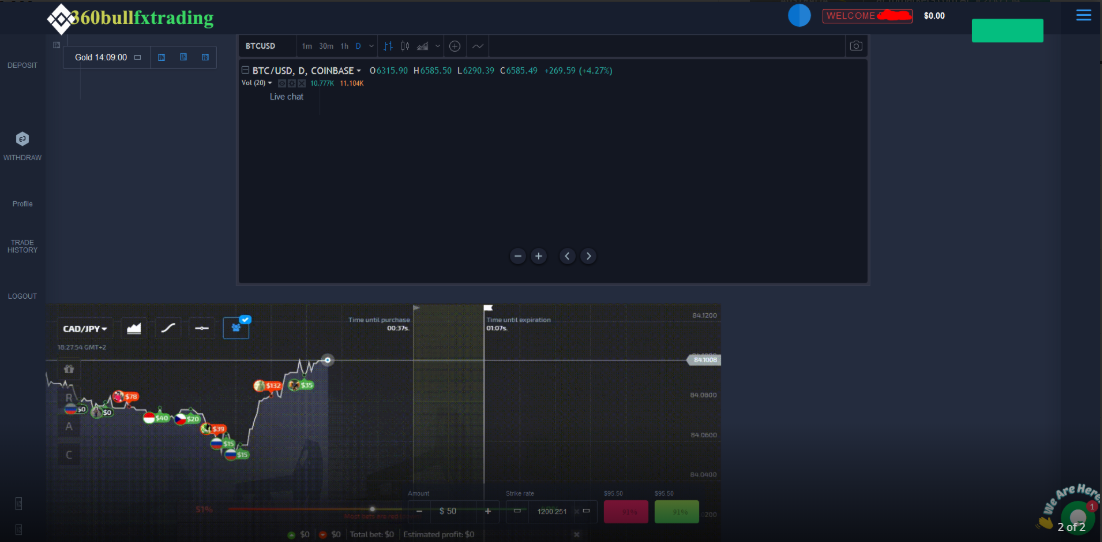Image resolution: width=1102 pixels, height=542 pixels.
Task: Open the CAD/JPY asset dropdown
Action: 85,328
